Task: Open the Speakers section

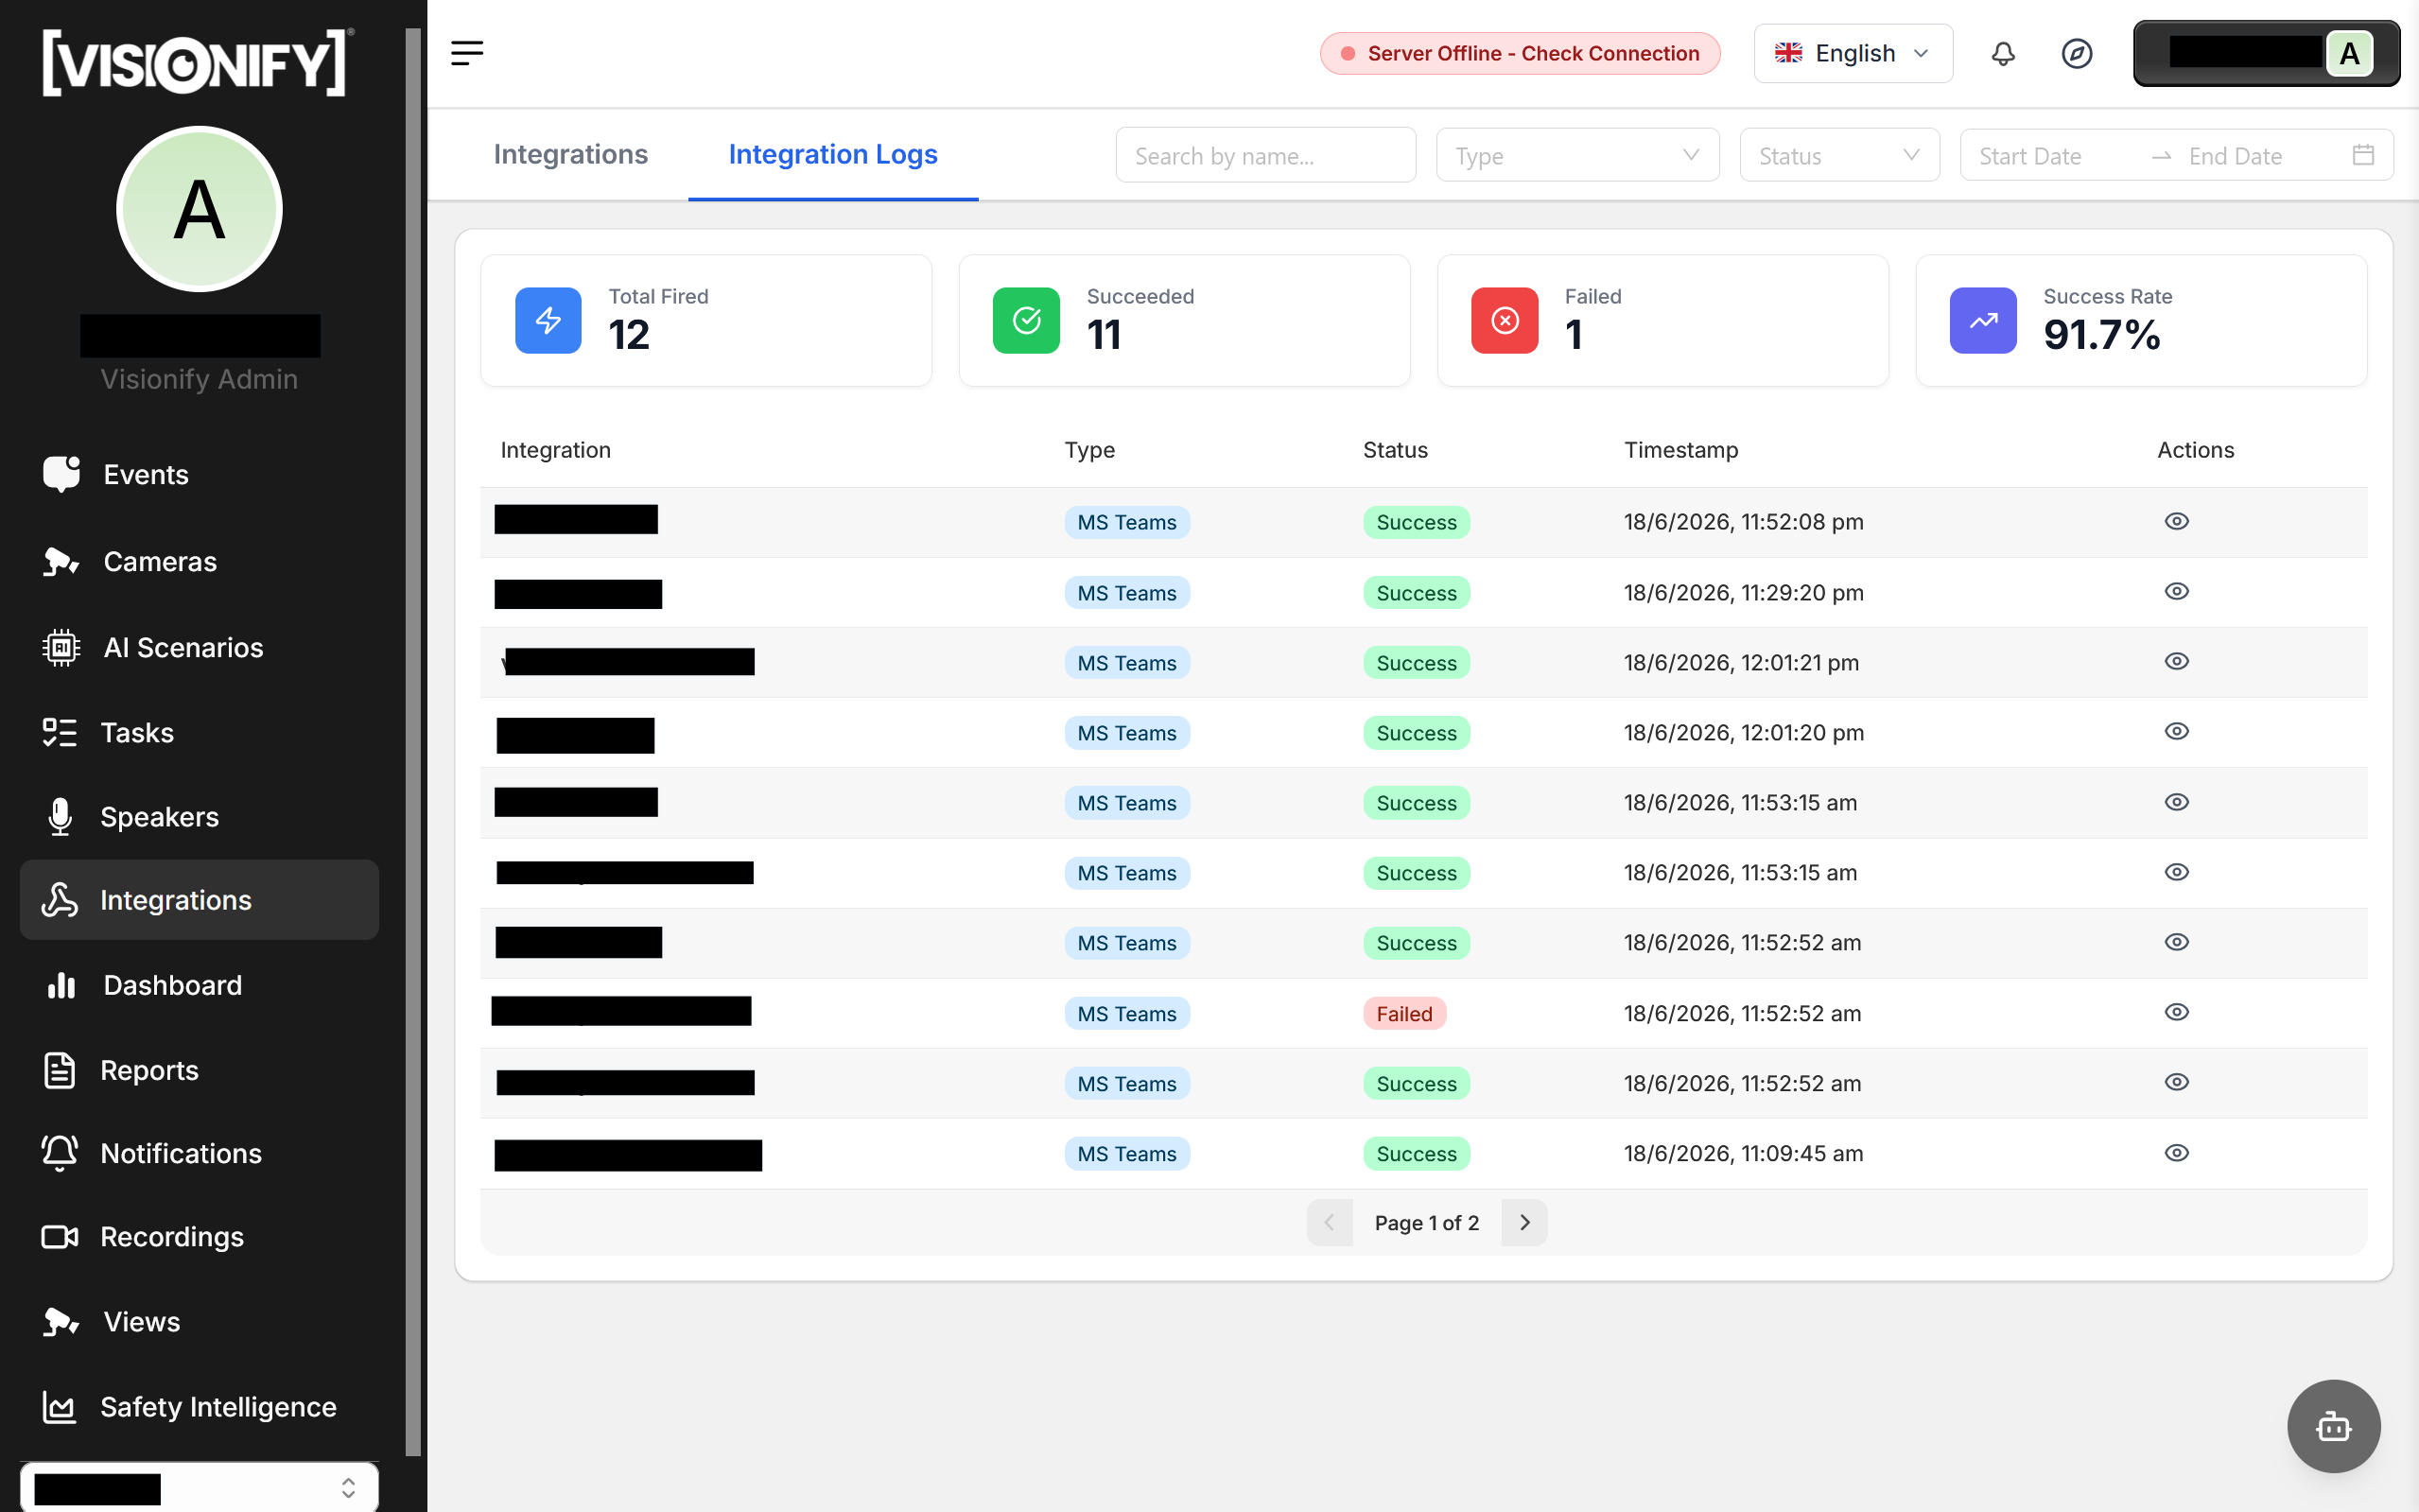Action: click(x=199, y=816)
